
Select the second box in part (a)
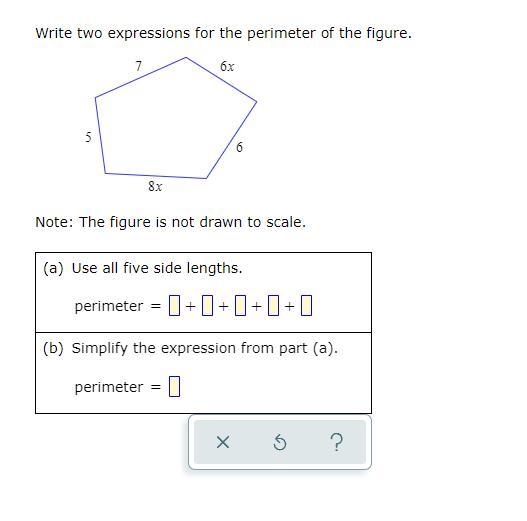pyautogui.click(x=207, y=305)
